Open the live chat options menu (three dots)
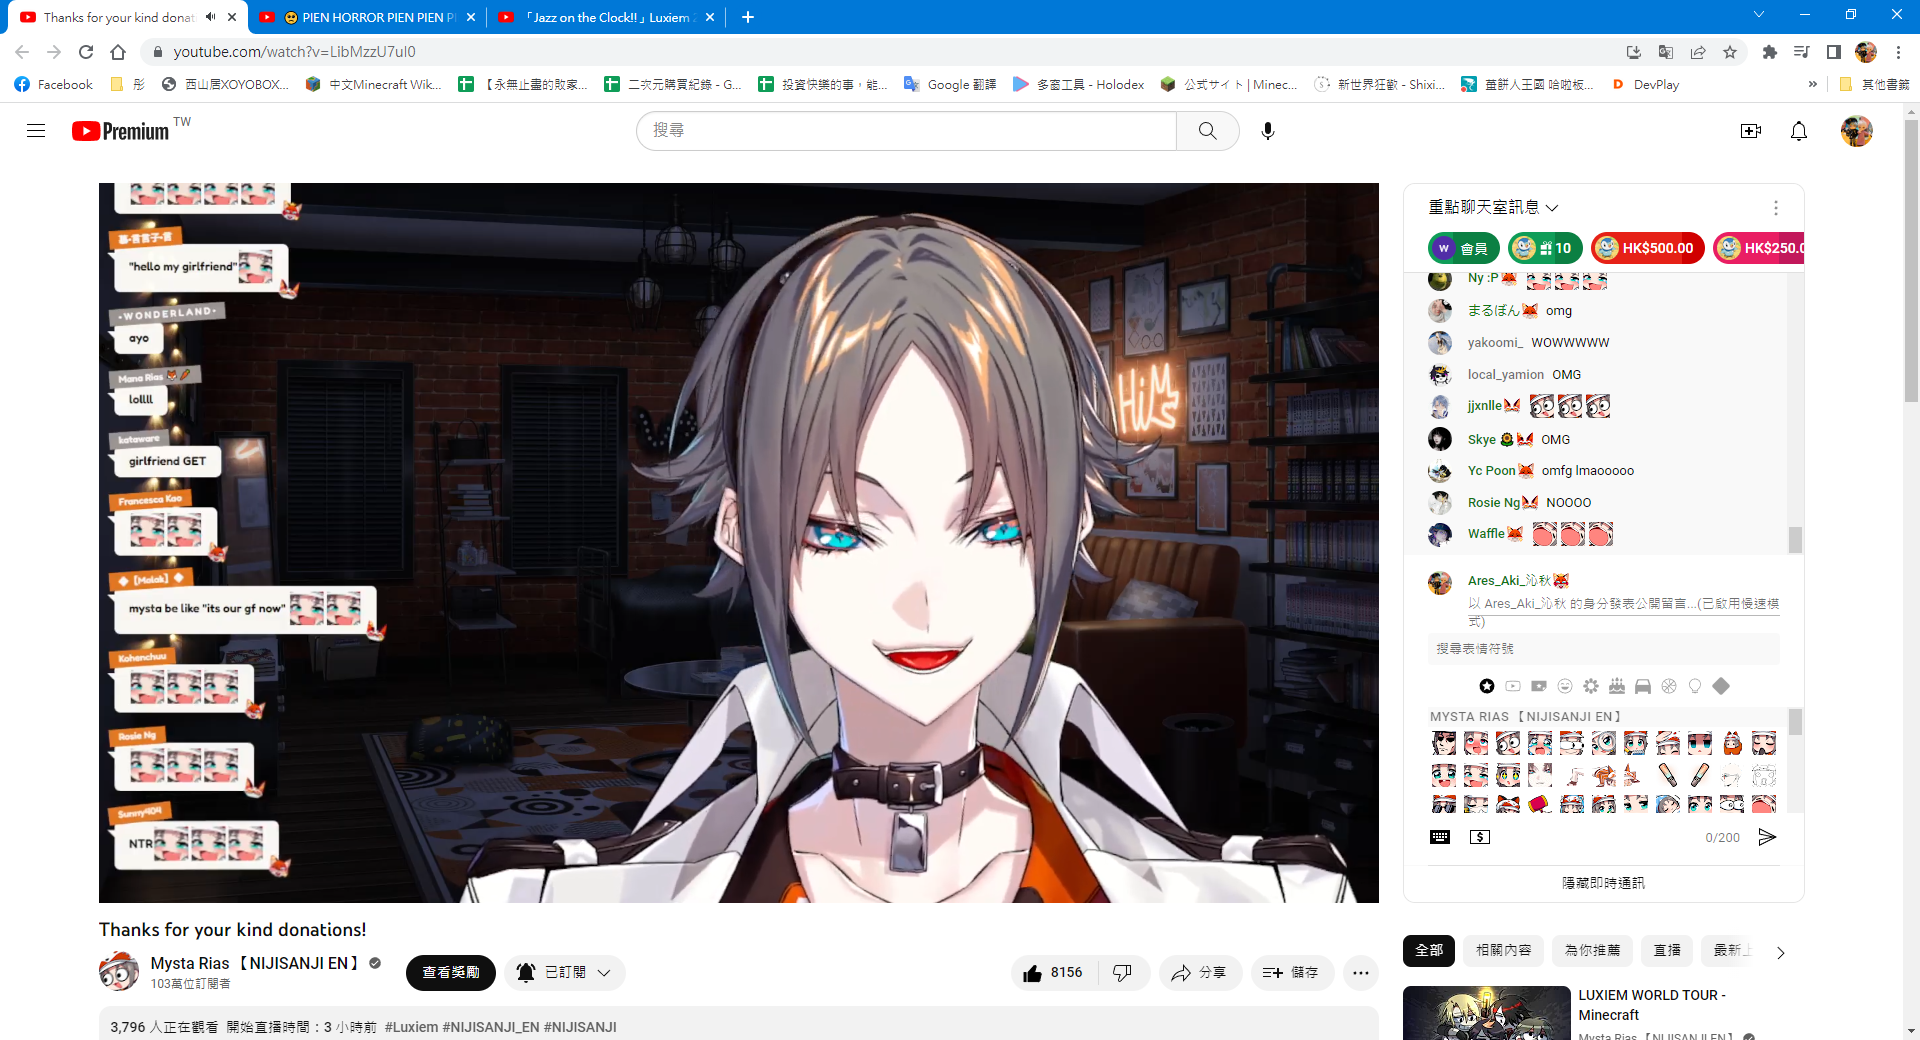The image size is (1920, 1040). point(1775,208)
